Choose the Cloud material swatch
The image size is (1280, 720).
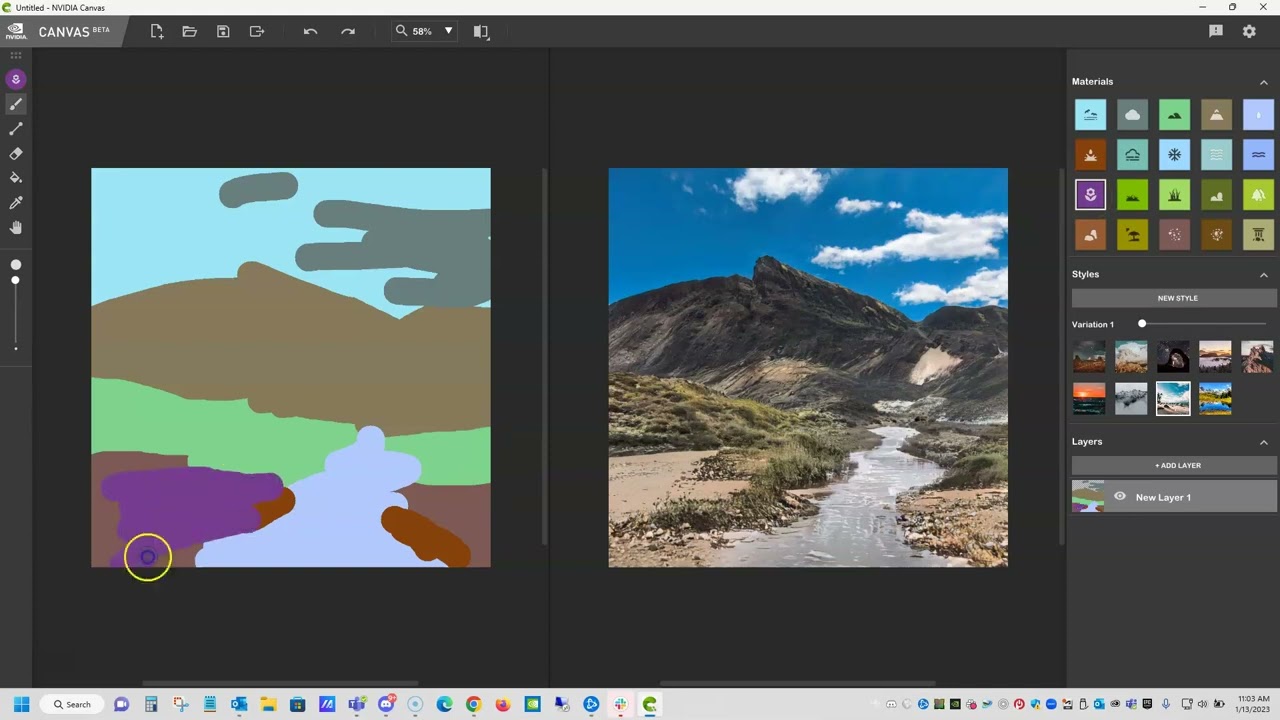1132,115
